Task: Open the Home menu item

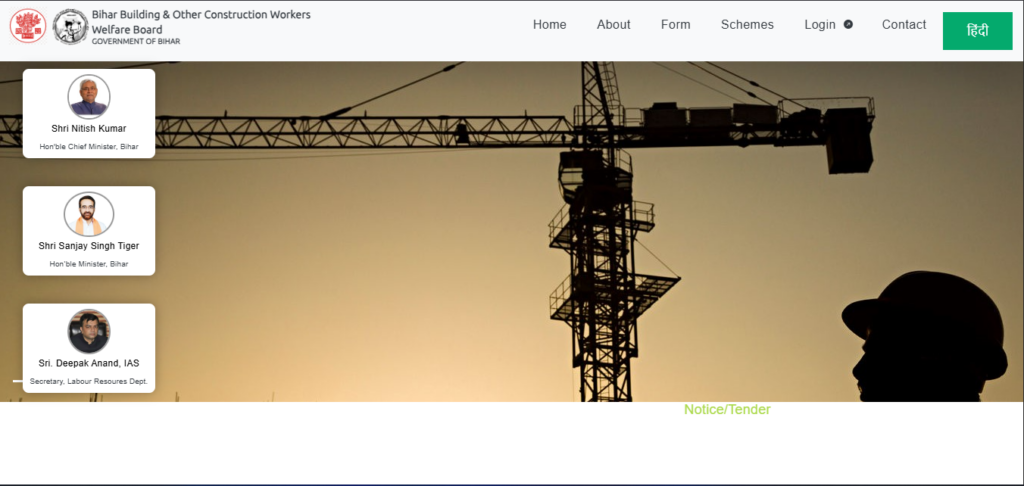Action: pyautogui.click(x=549, y=25)
